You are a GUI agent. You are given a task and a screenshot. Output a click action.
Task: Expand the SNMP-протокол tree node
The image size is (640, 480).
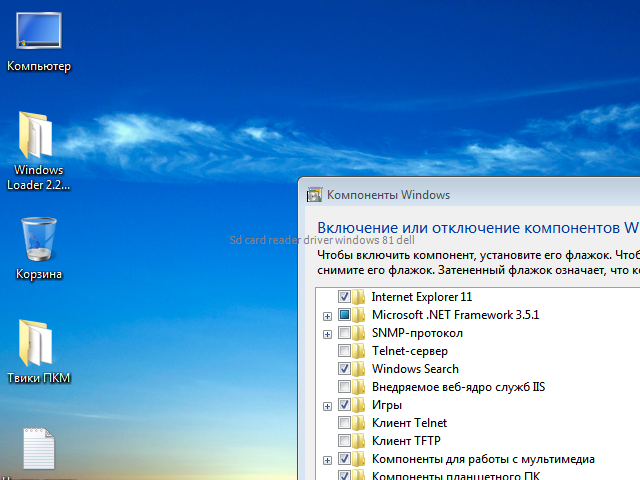pos(327,334)
